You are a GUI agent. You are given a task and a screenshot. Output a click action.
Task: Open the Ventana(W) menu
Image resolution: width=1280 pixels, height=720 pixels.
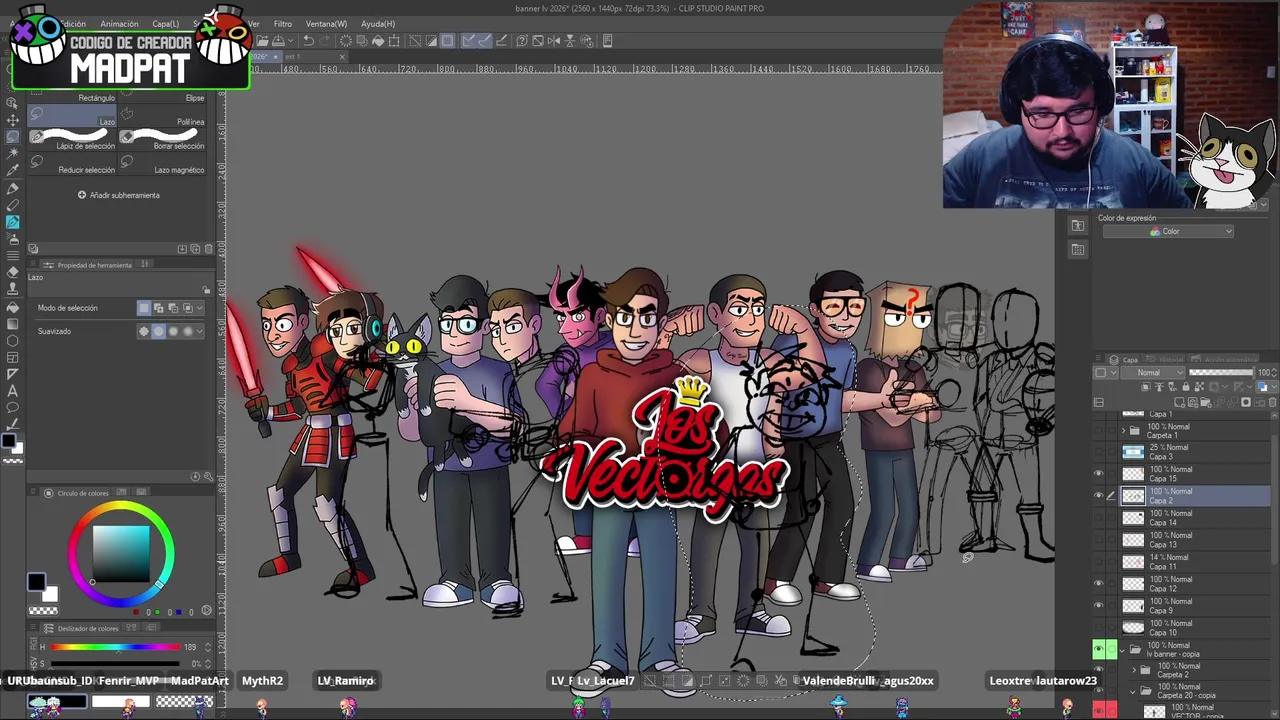tap(326, 24)
